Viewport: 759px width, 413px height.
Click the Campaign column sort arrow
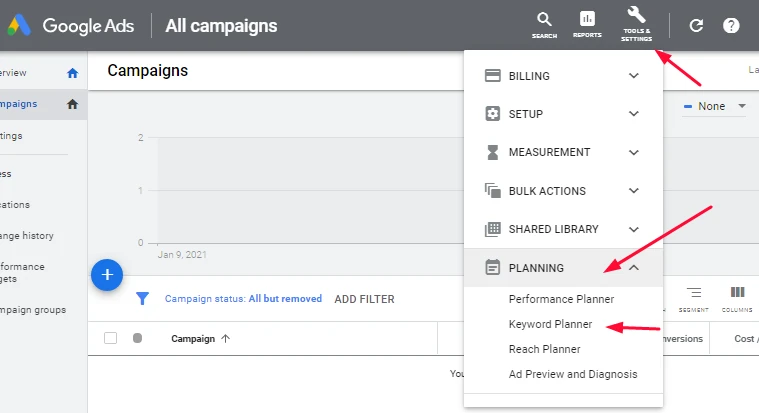[226, 338]
